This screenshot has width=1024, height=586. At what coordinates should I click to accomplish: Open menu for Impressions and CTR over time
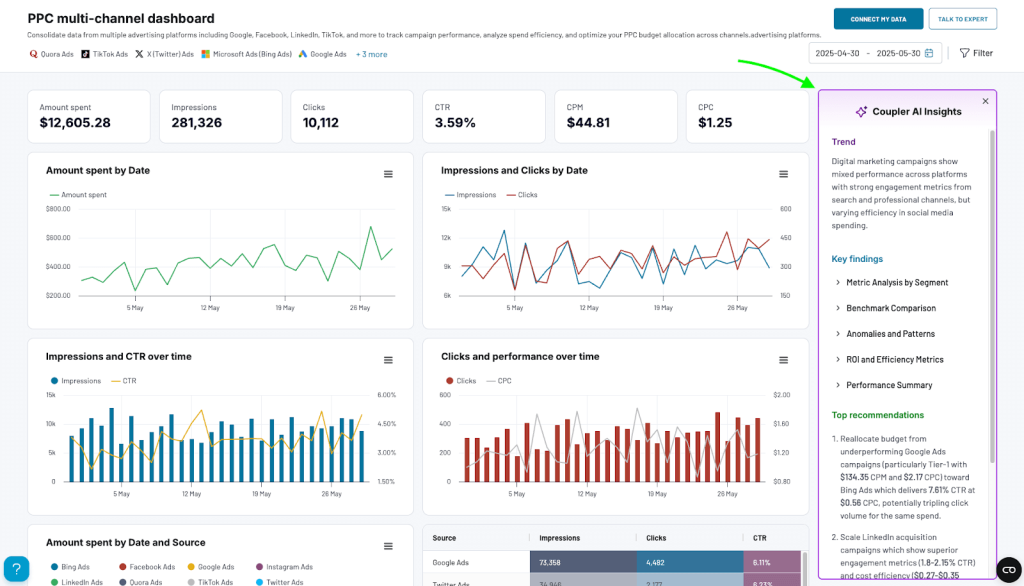tap(388, 360)
